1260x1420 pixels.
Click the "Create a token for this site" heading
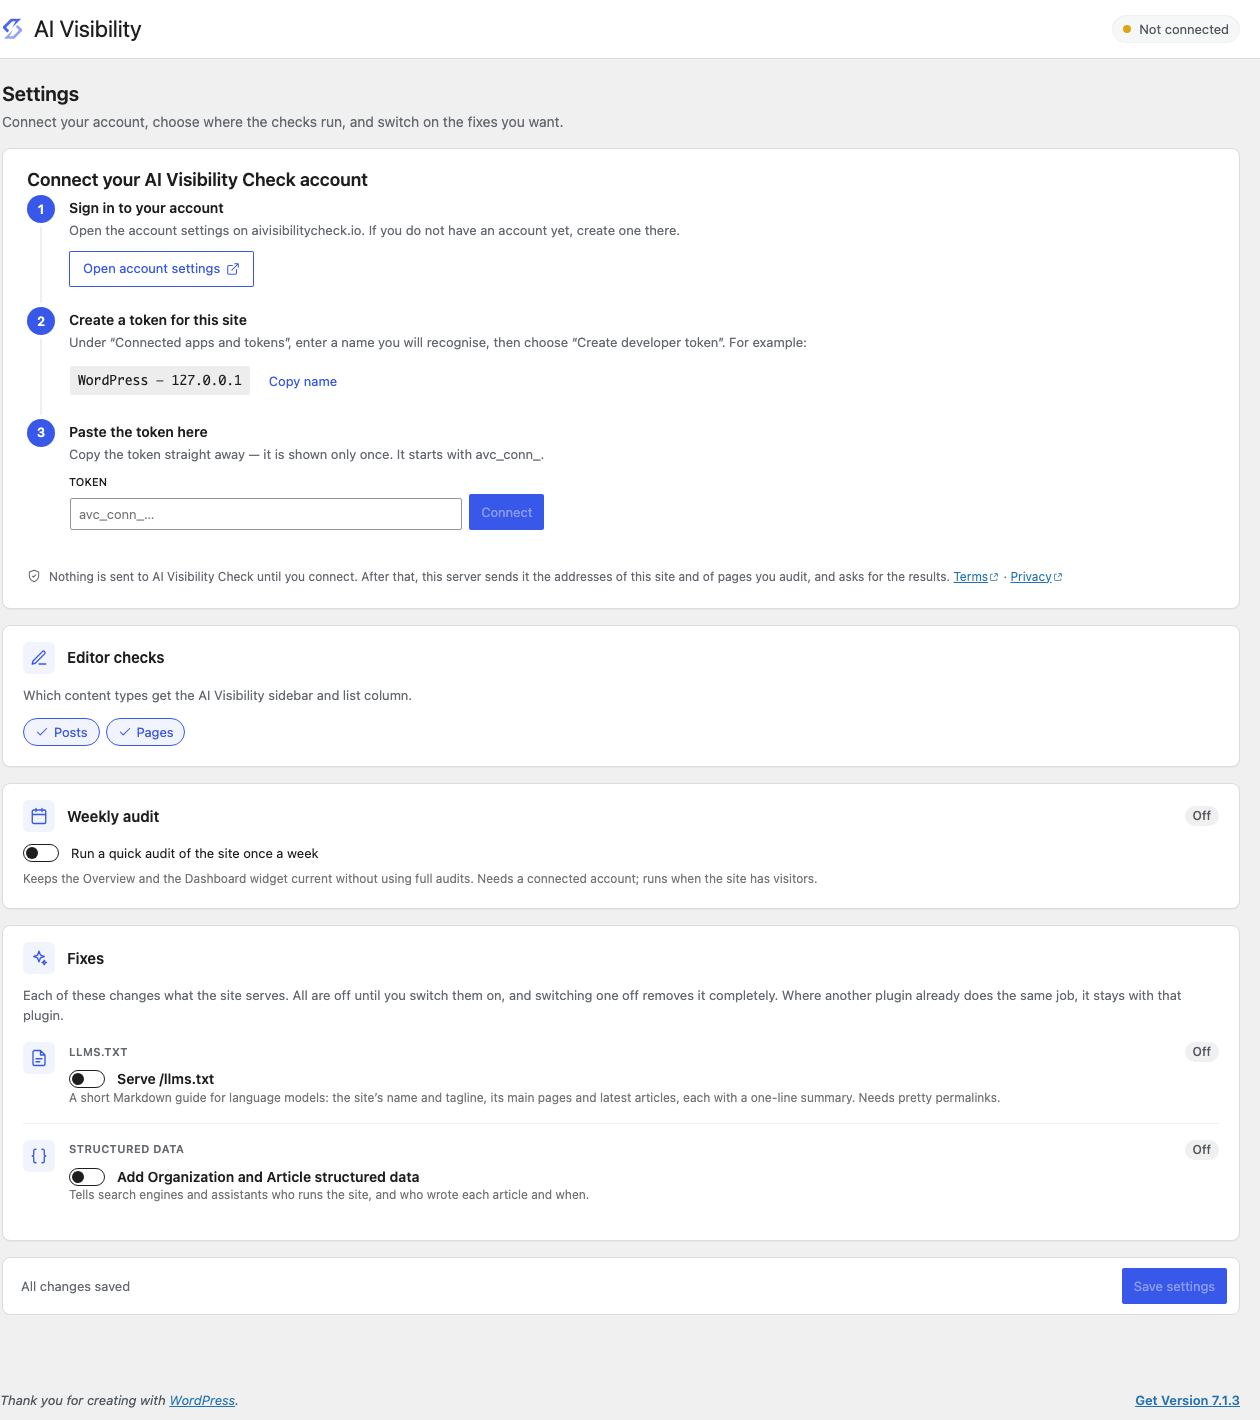click(x=158, y=320)
